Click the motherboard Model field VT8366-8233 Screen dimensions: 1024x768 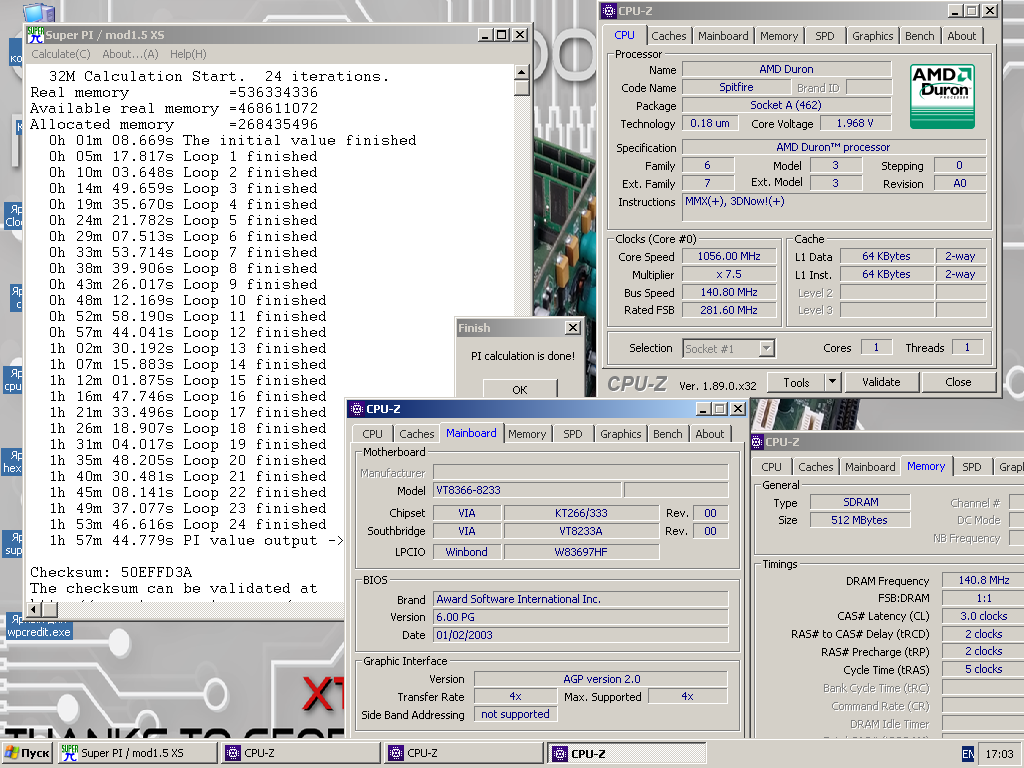coord(527,490)
